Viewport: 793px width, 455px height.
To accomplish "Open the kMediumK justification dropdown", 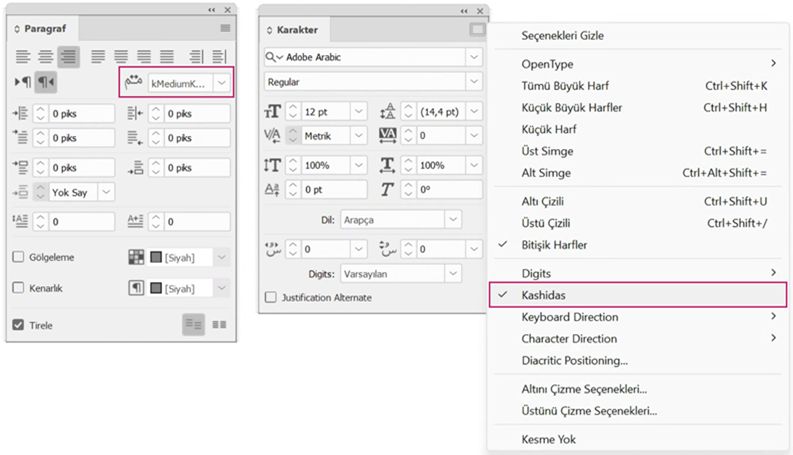I will [x=223, y=83].
